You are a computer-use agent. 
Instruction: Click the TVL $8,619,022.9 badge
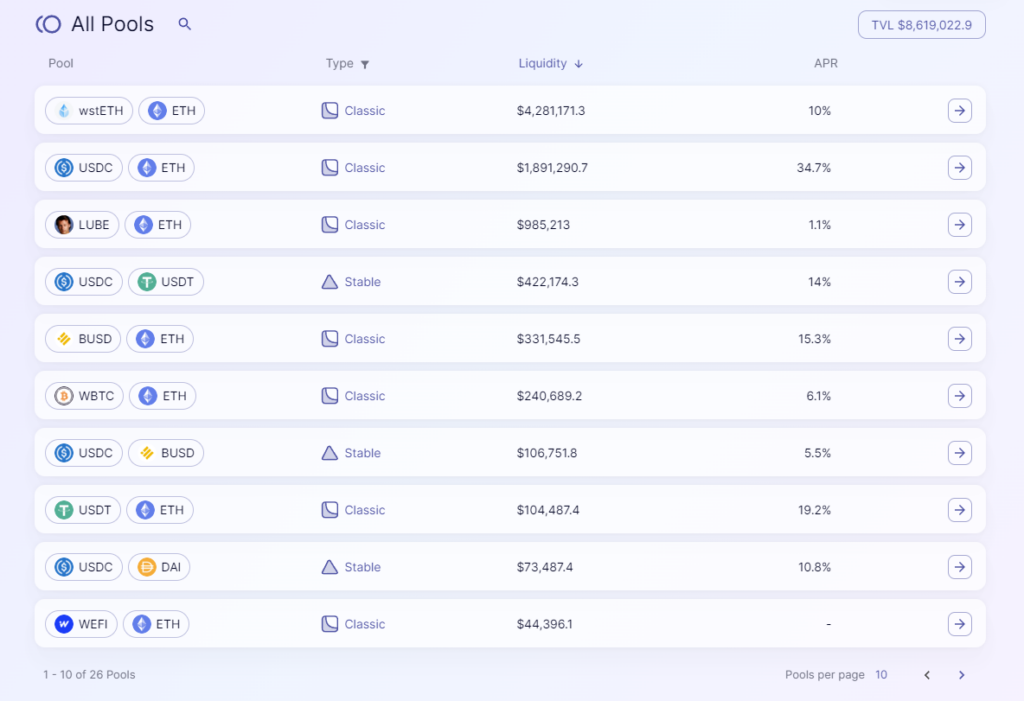pyautogui.click(x=921, y=25)
